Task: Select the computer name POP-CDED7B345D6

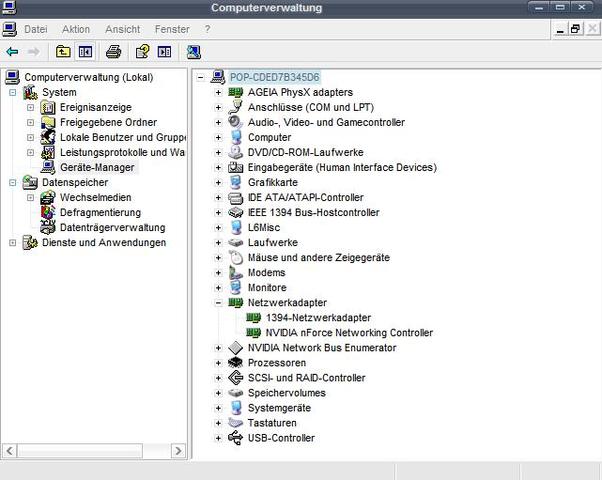Action: click(275, 77)
